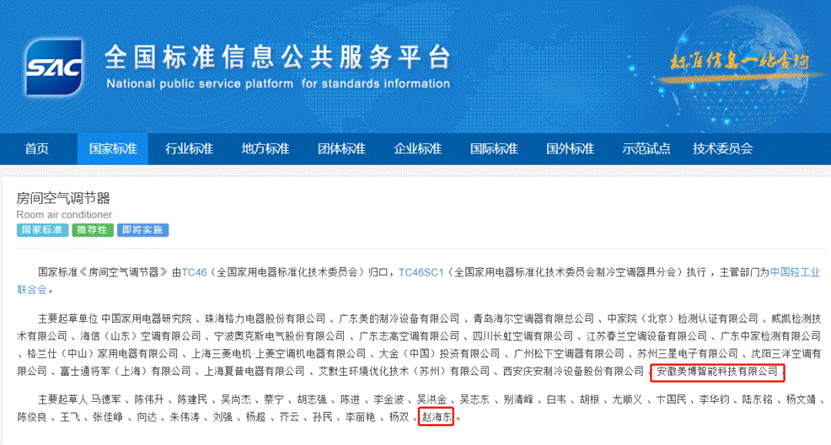Image resolution: width=831 pixels, height=445 pixels.
Task: Click 四川长虹空调有限公司 text
Action: point(523,336)
